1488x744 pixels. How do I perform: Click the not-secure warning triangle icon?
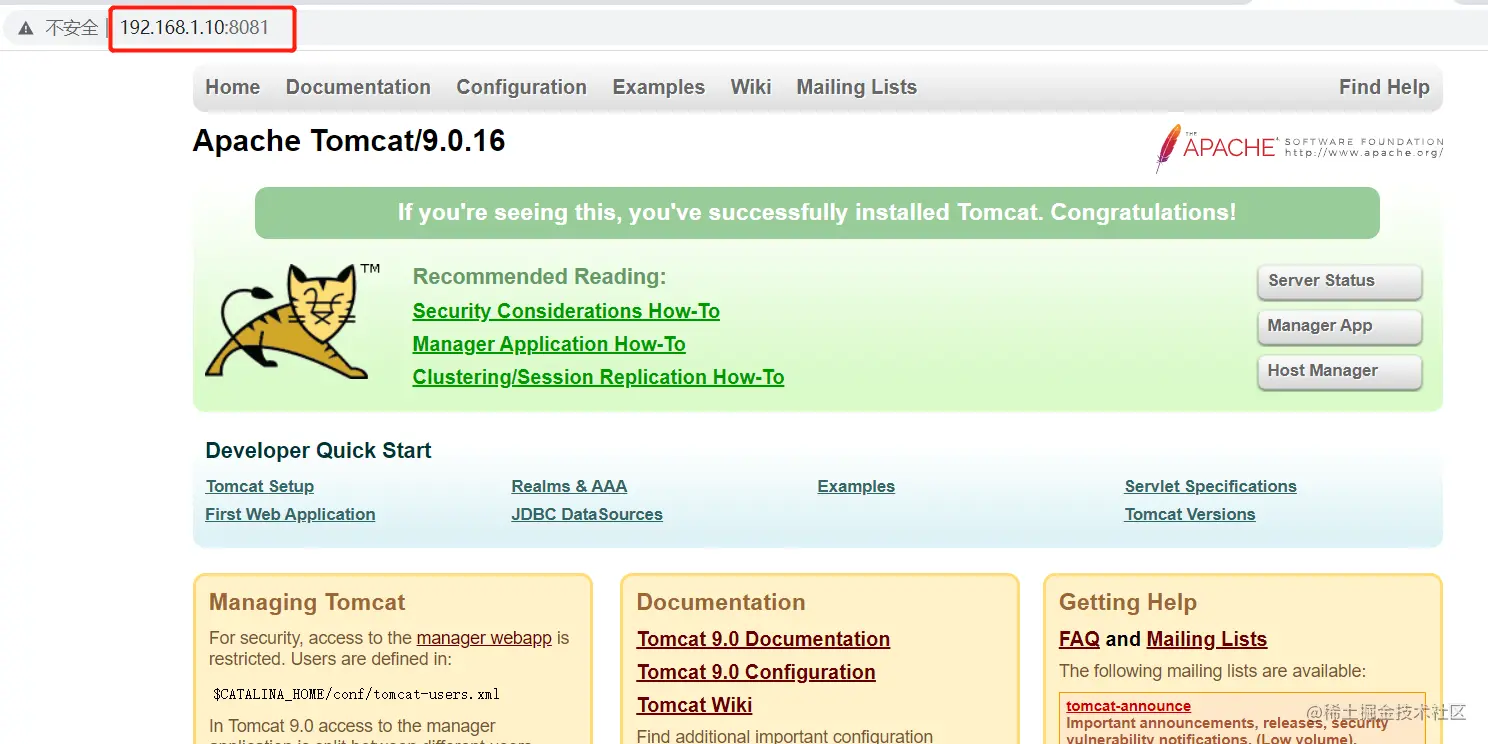25,28
